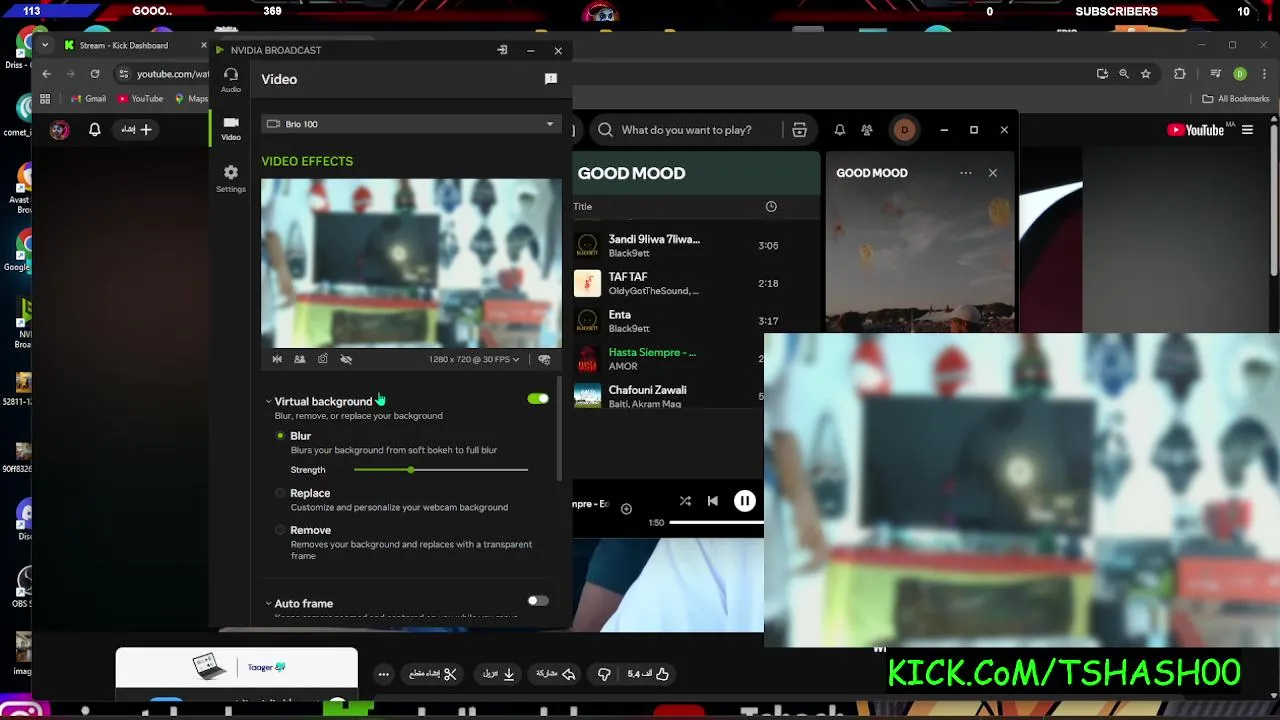
Task: Open the Brio 100 camera dropdown
Action: (411, 124)
